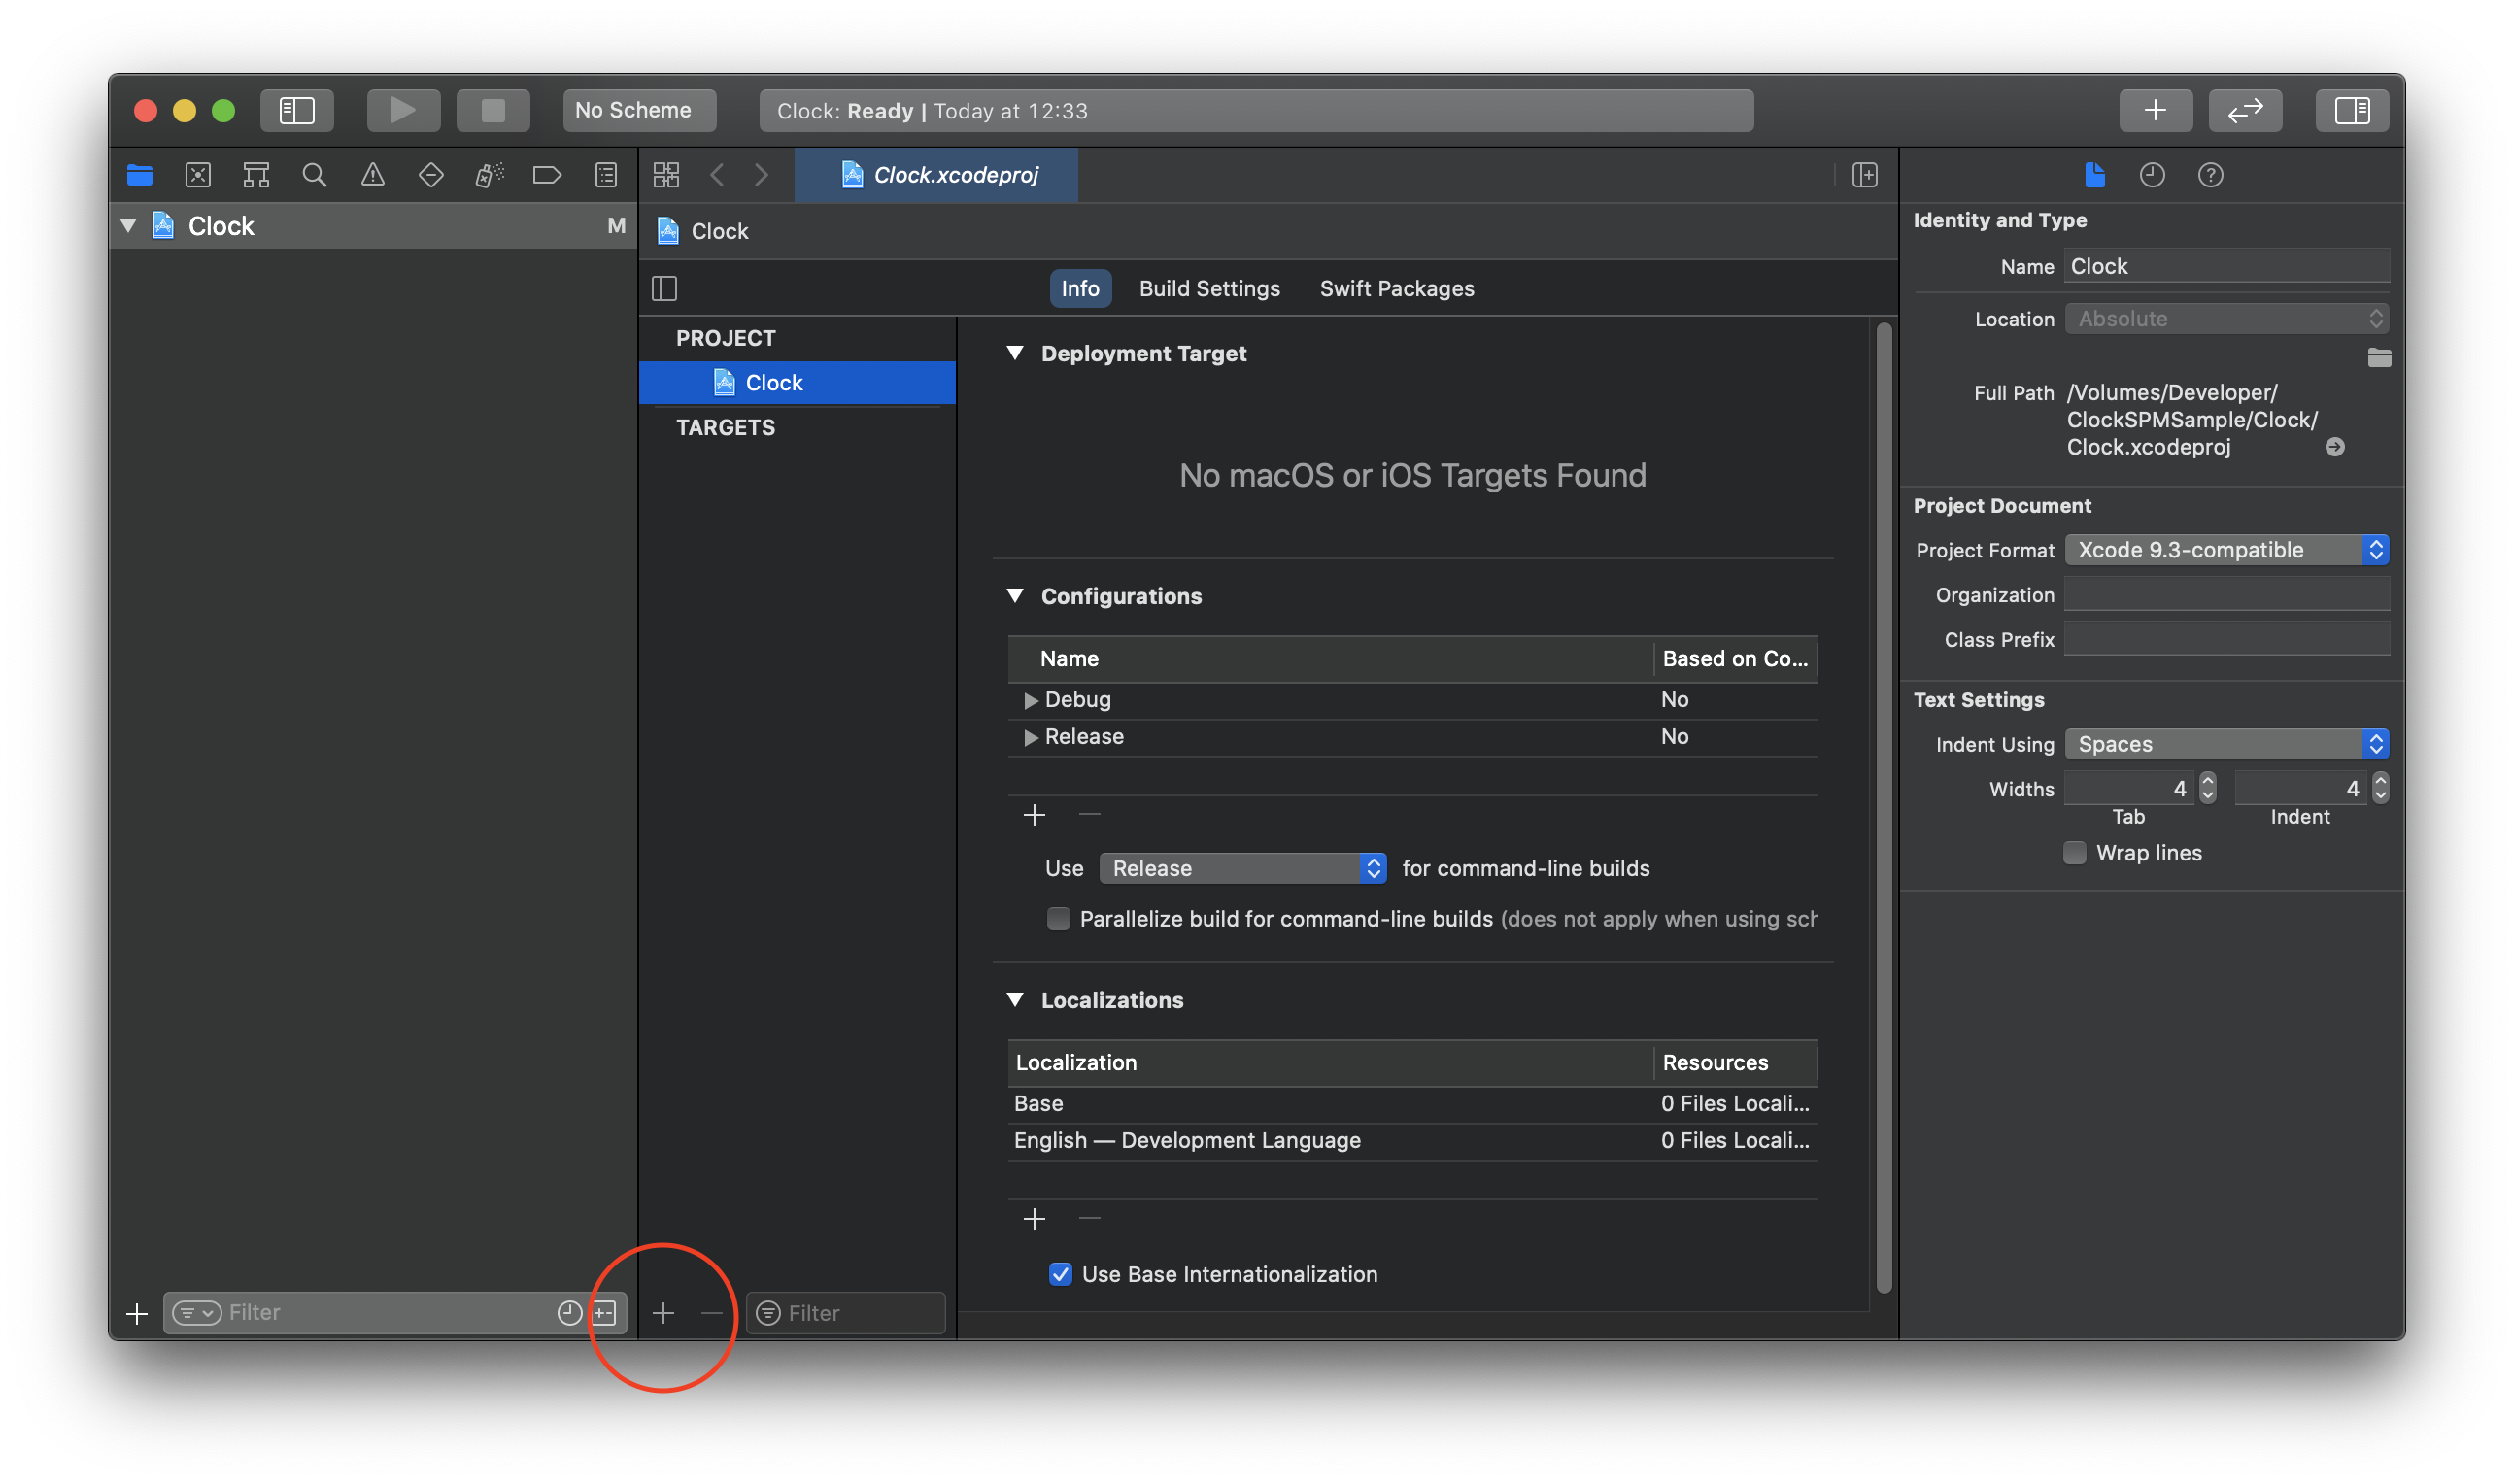Viewport: 2514px width, 1484px height.
Task: Open the Breakpoint navigator icon
Action: [x=547, y=175]
